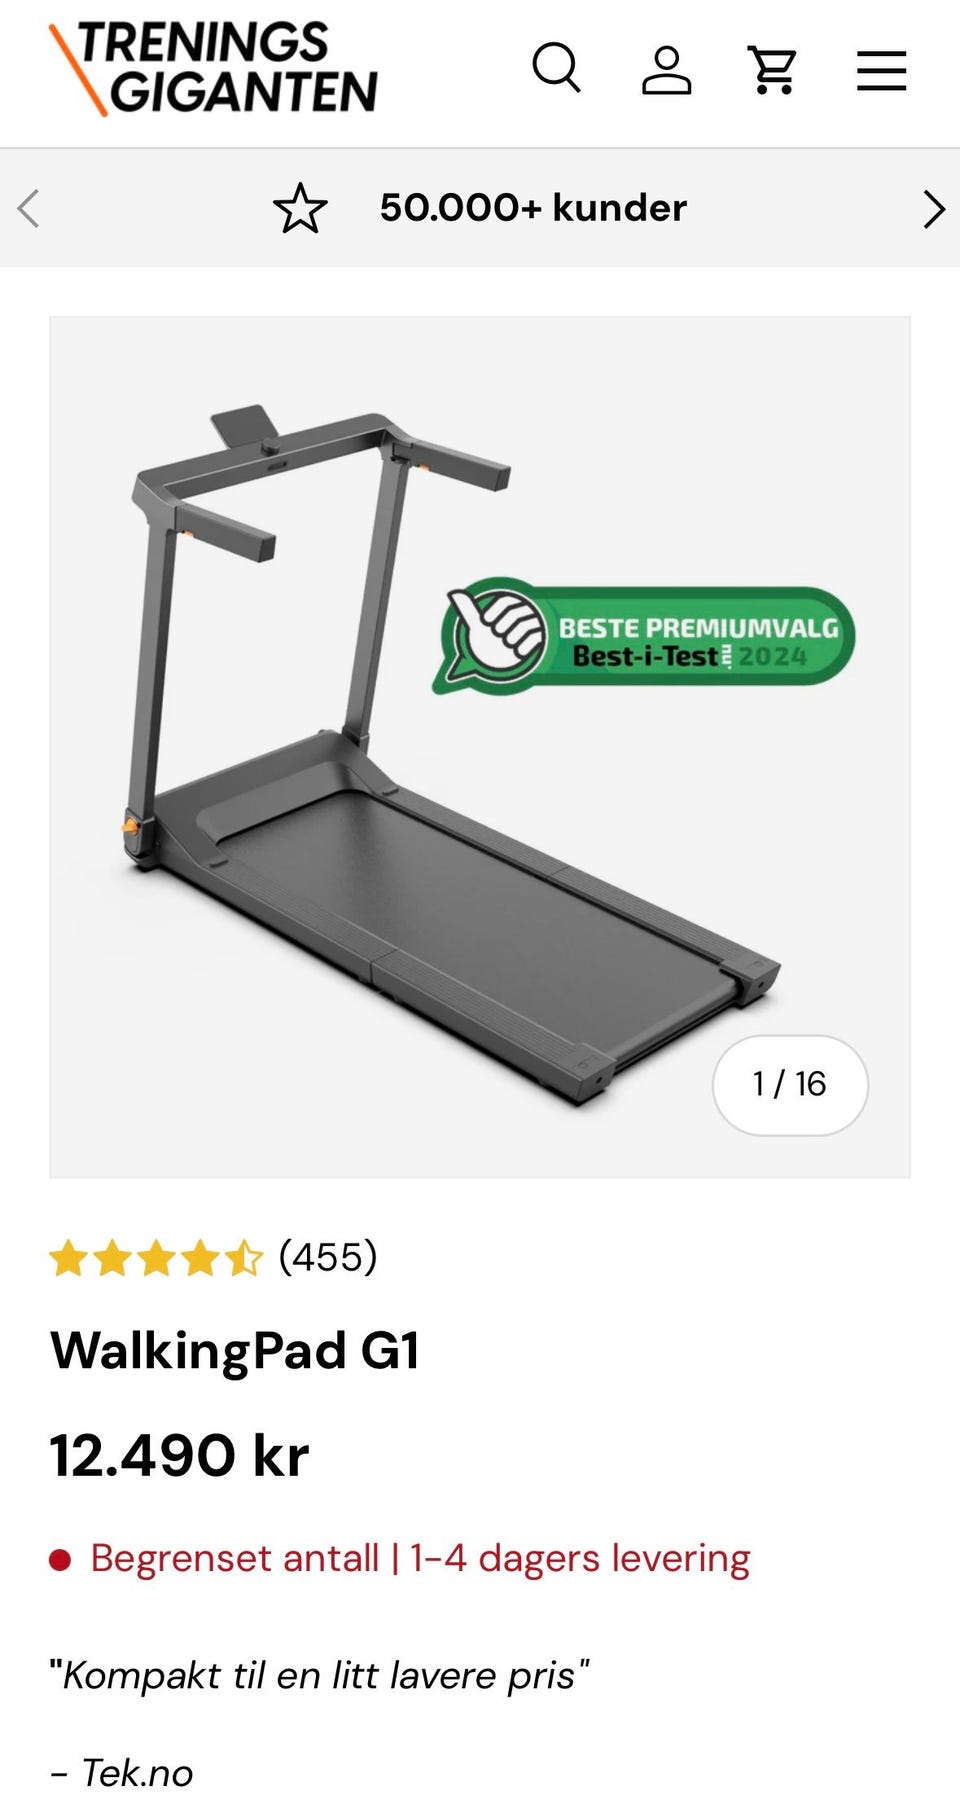Open the (455) reviews count
Screen dimensions: 960x1804
(328, 1257)
